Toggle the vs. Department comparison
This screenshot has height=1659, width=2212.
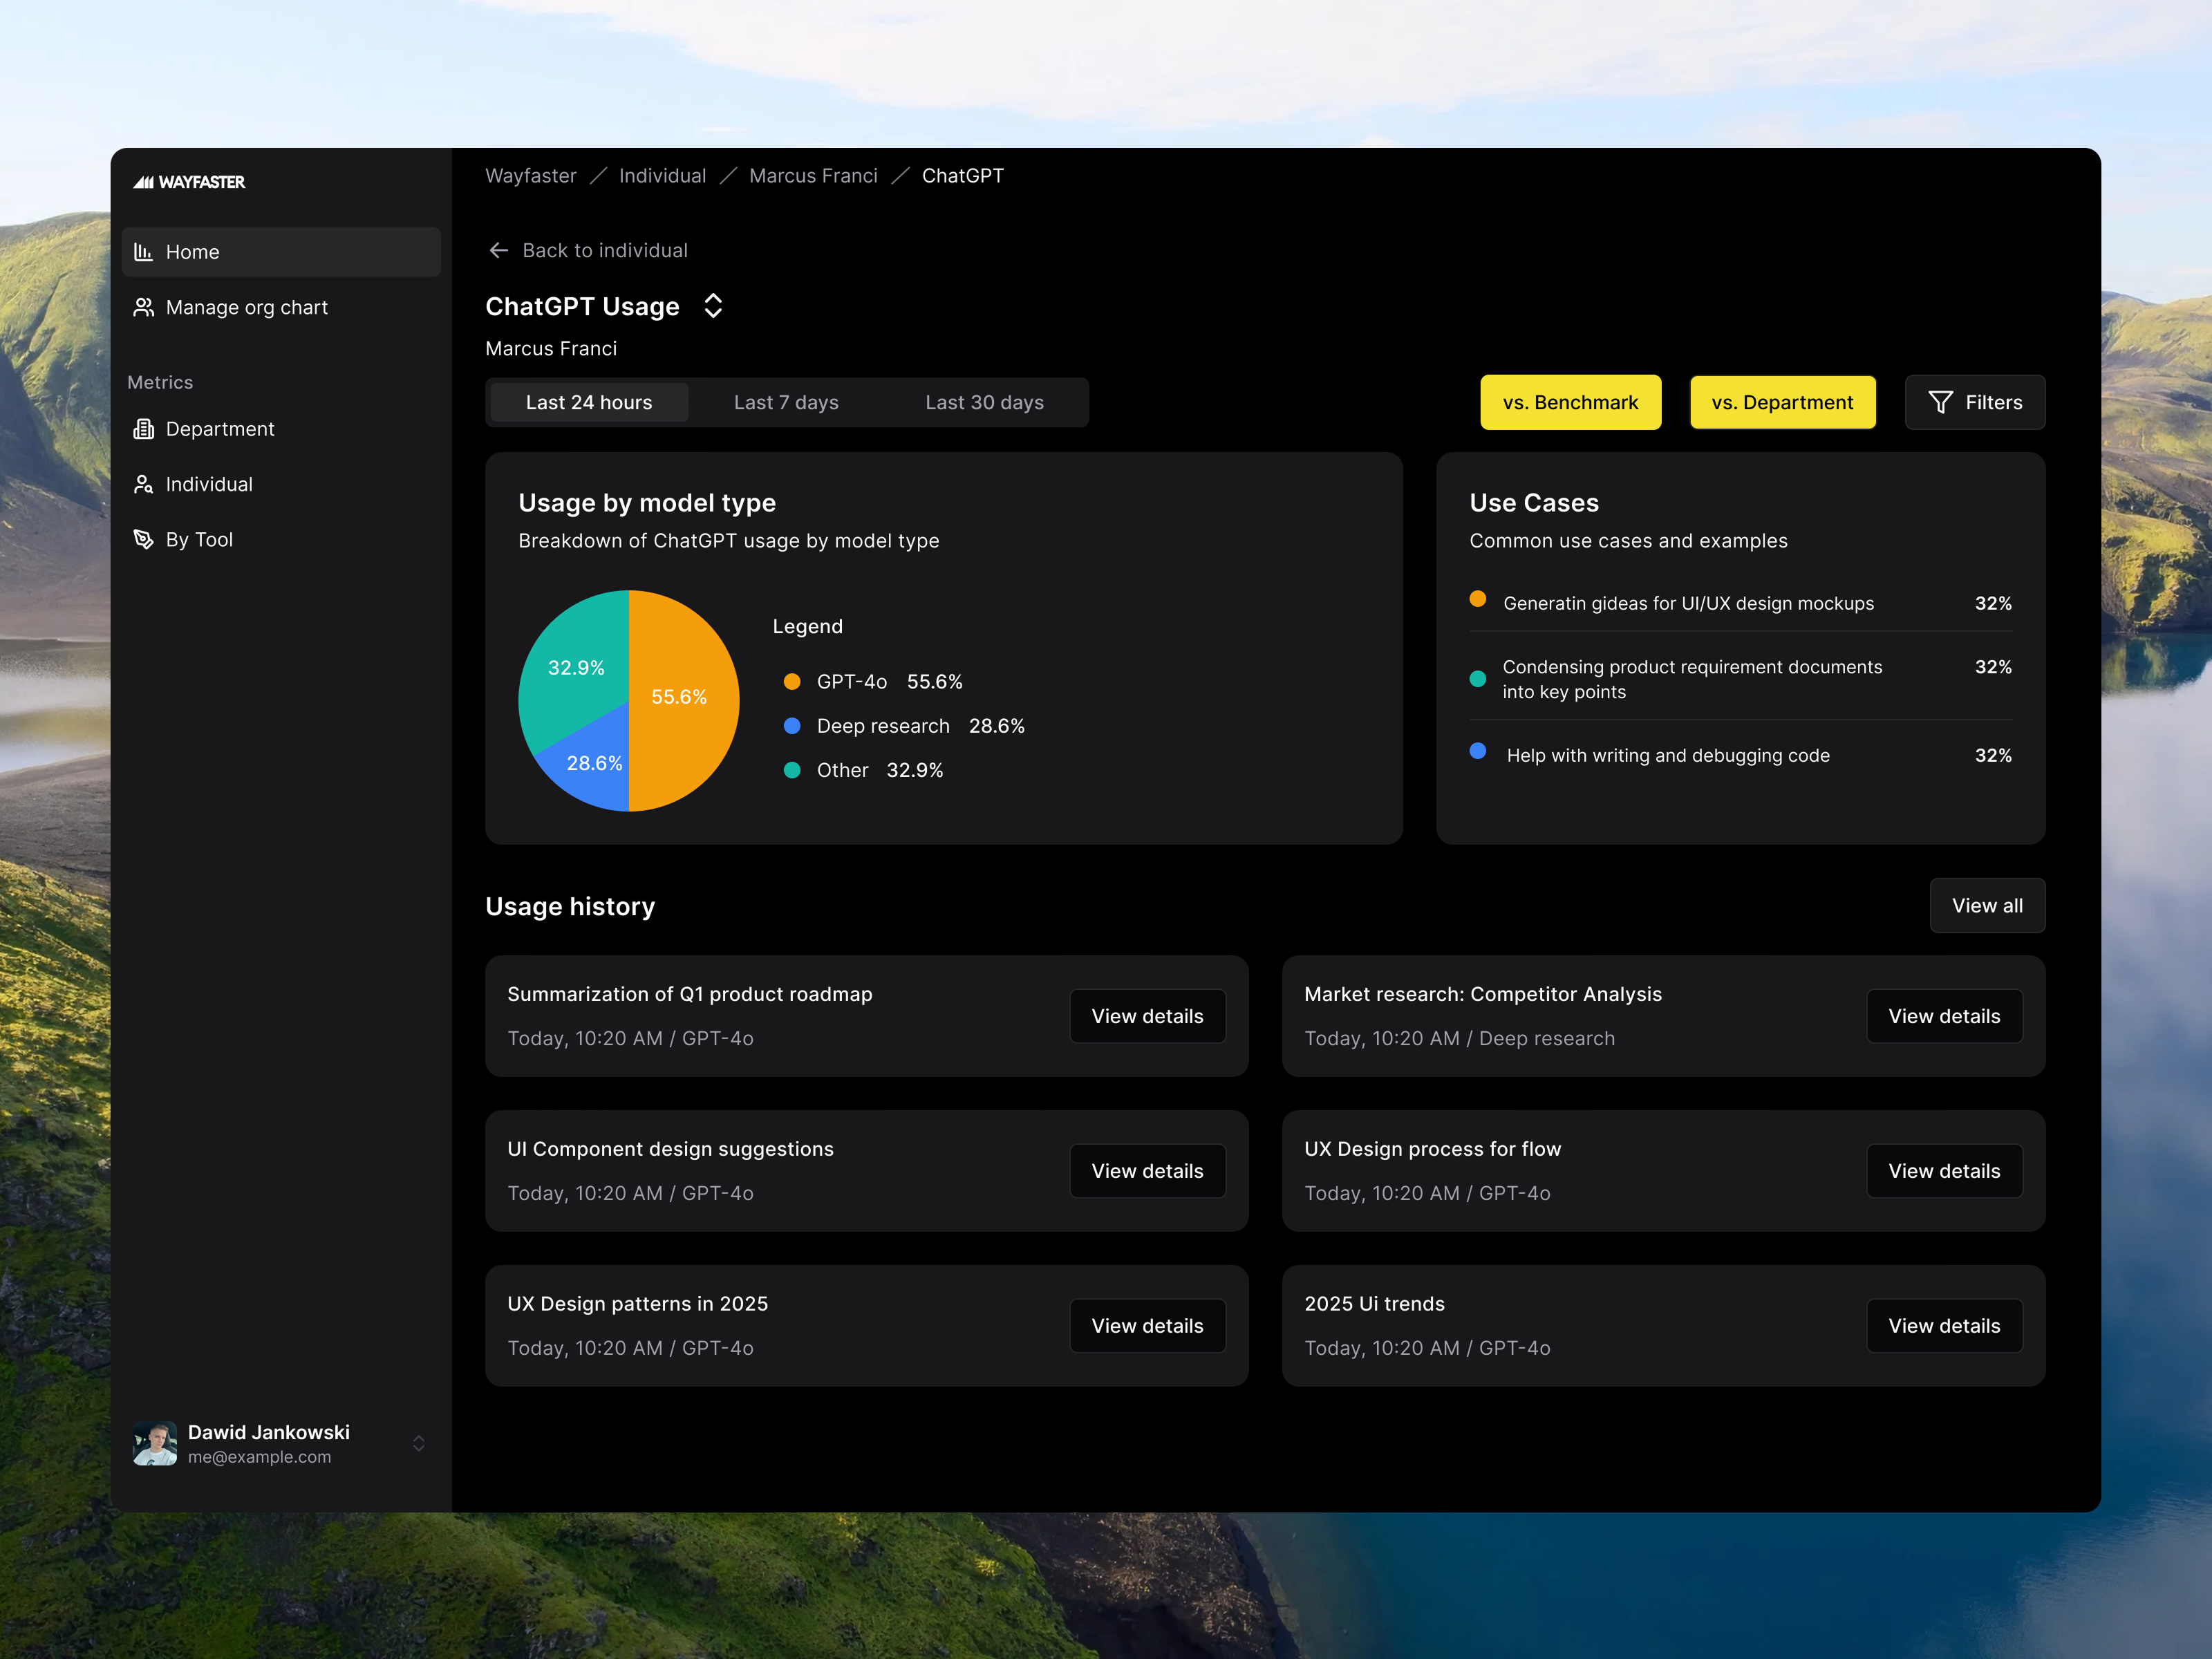(x=1782, y=402)
